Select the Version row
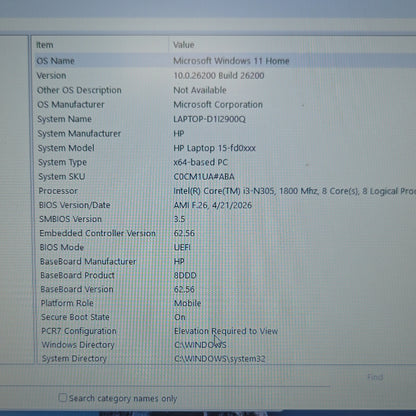 click(225, 76)
